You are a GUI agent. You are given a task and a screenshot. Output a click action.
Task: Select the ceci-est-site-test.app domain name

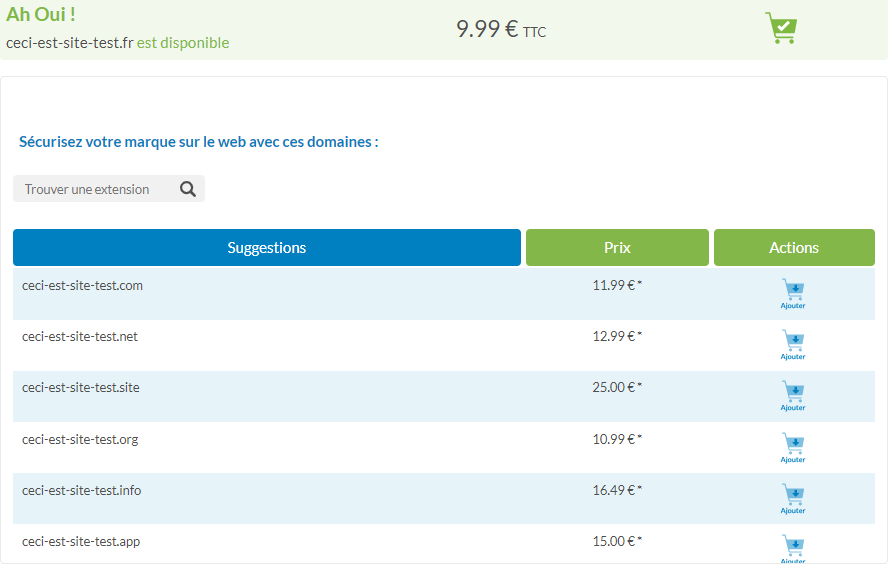[81, 542]
